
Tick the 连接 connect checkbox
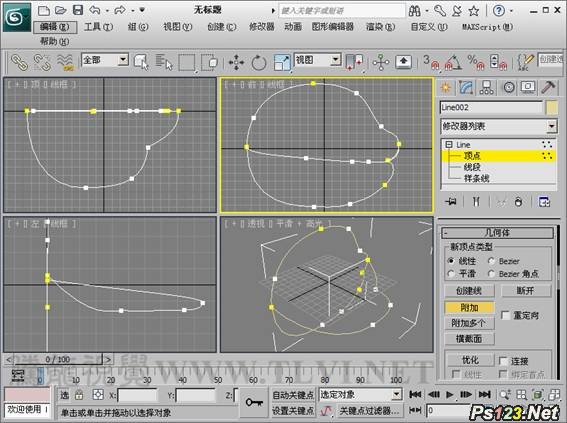tap(503, 361)
